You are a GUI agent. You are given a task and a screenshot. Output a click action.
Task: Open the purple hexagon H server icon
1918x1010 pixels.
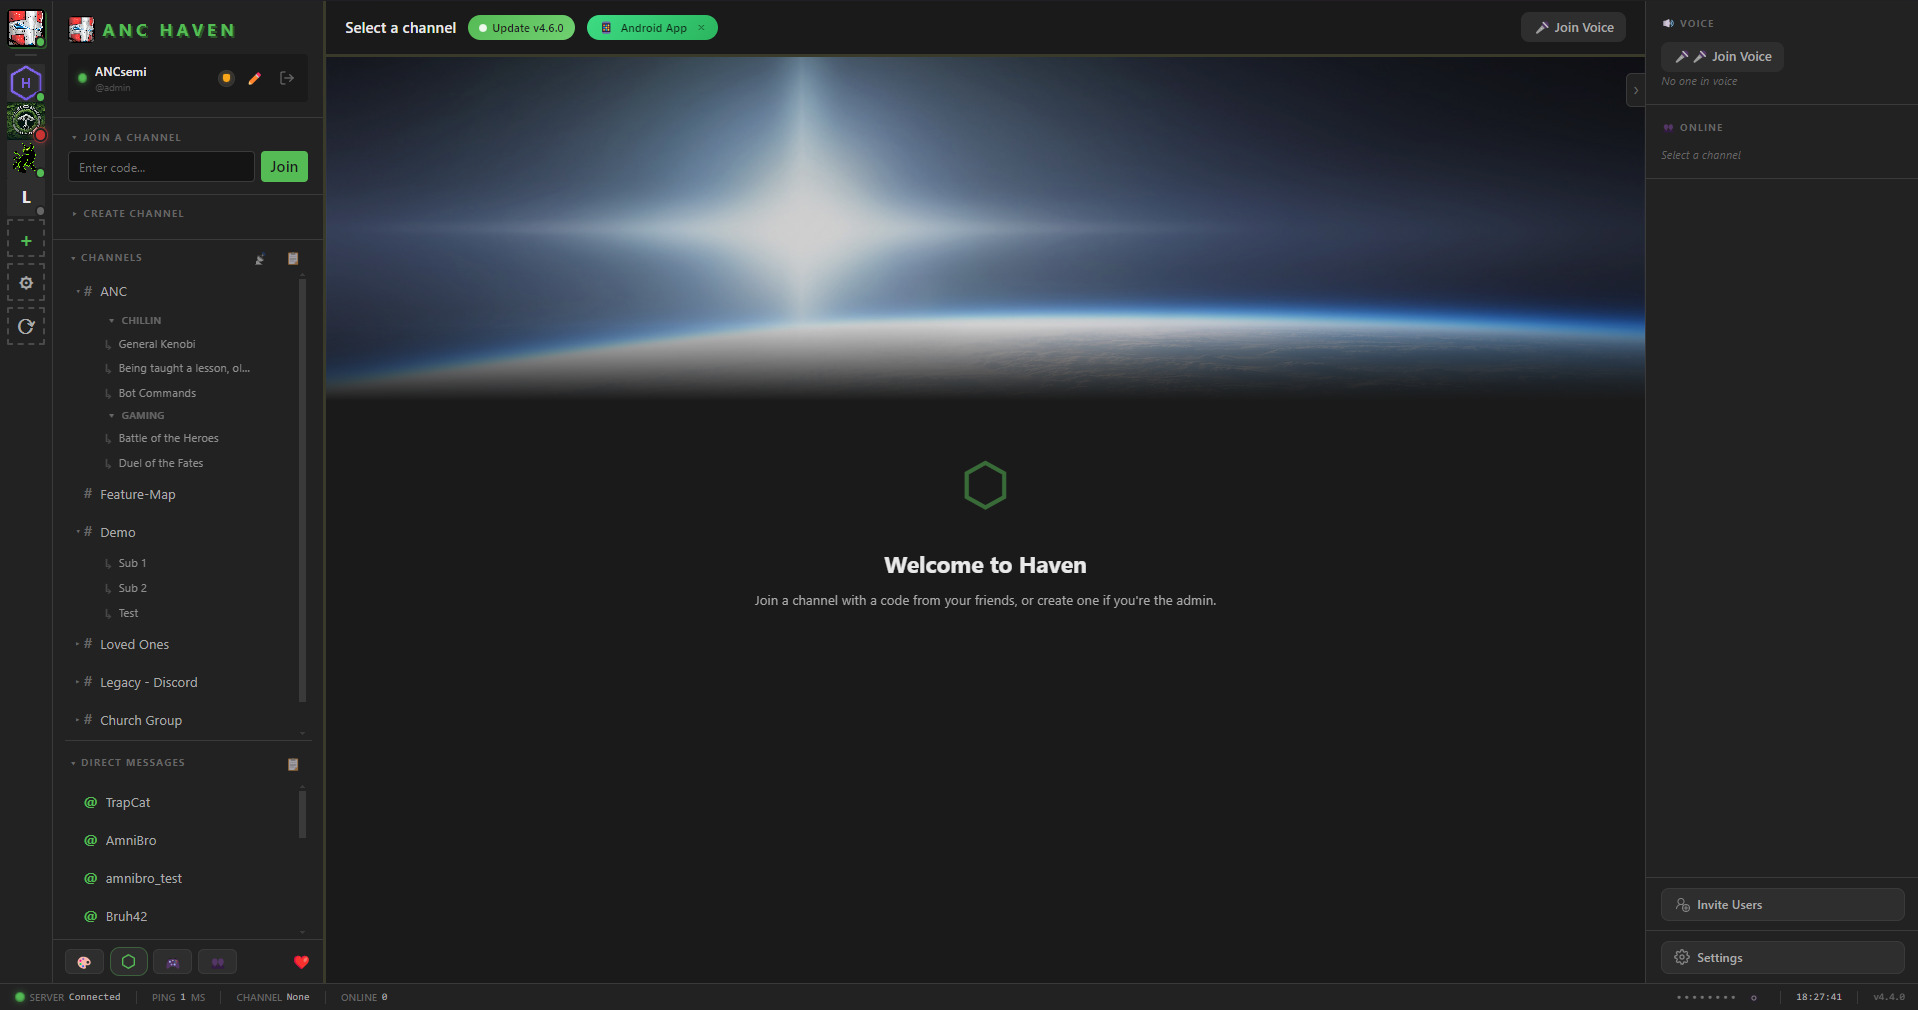tap(26, 83)
